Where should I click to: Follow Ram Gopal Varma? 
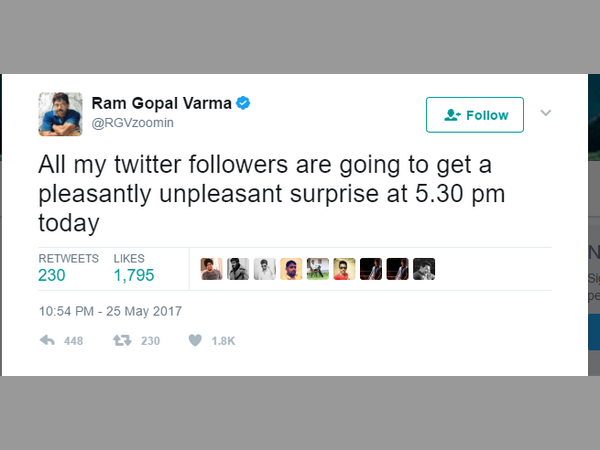474,115
